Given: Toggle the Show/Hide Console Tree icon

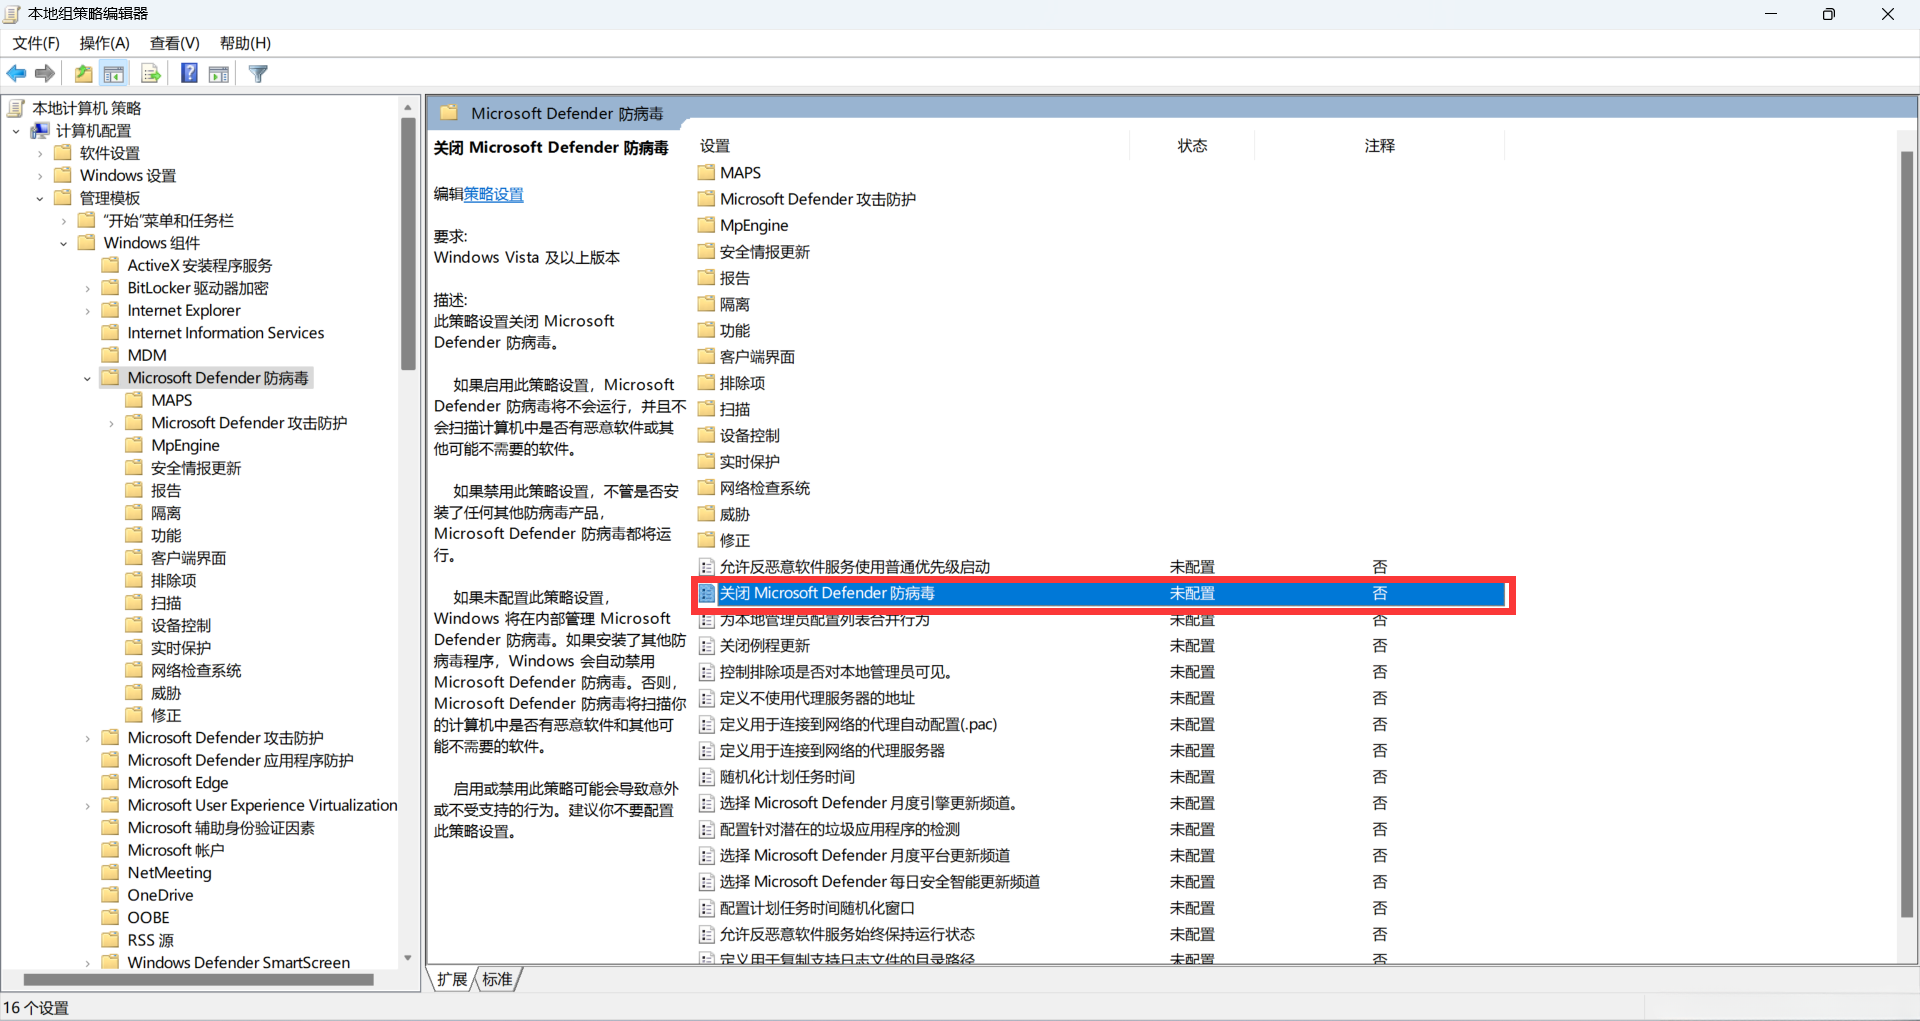Looking at the screenshot, I should coord(114,73).
